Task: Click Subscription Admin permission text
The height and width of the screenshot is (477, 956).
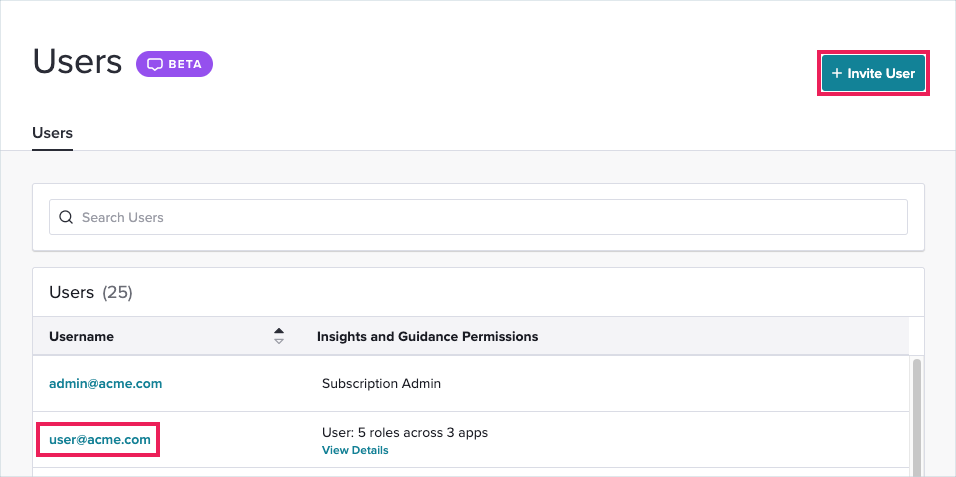Action: point(381,384)
